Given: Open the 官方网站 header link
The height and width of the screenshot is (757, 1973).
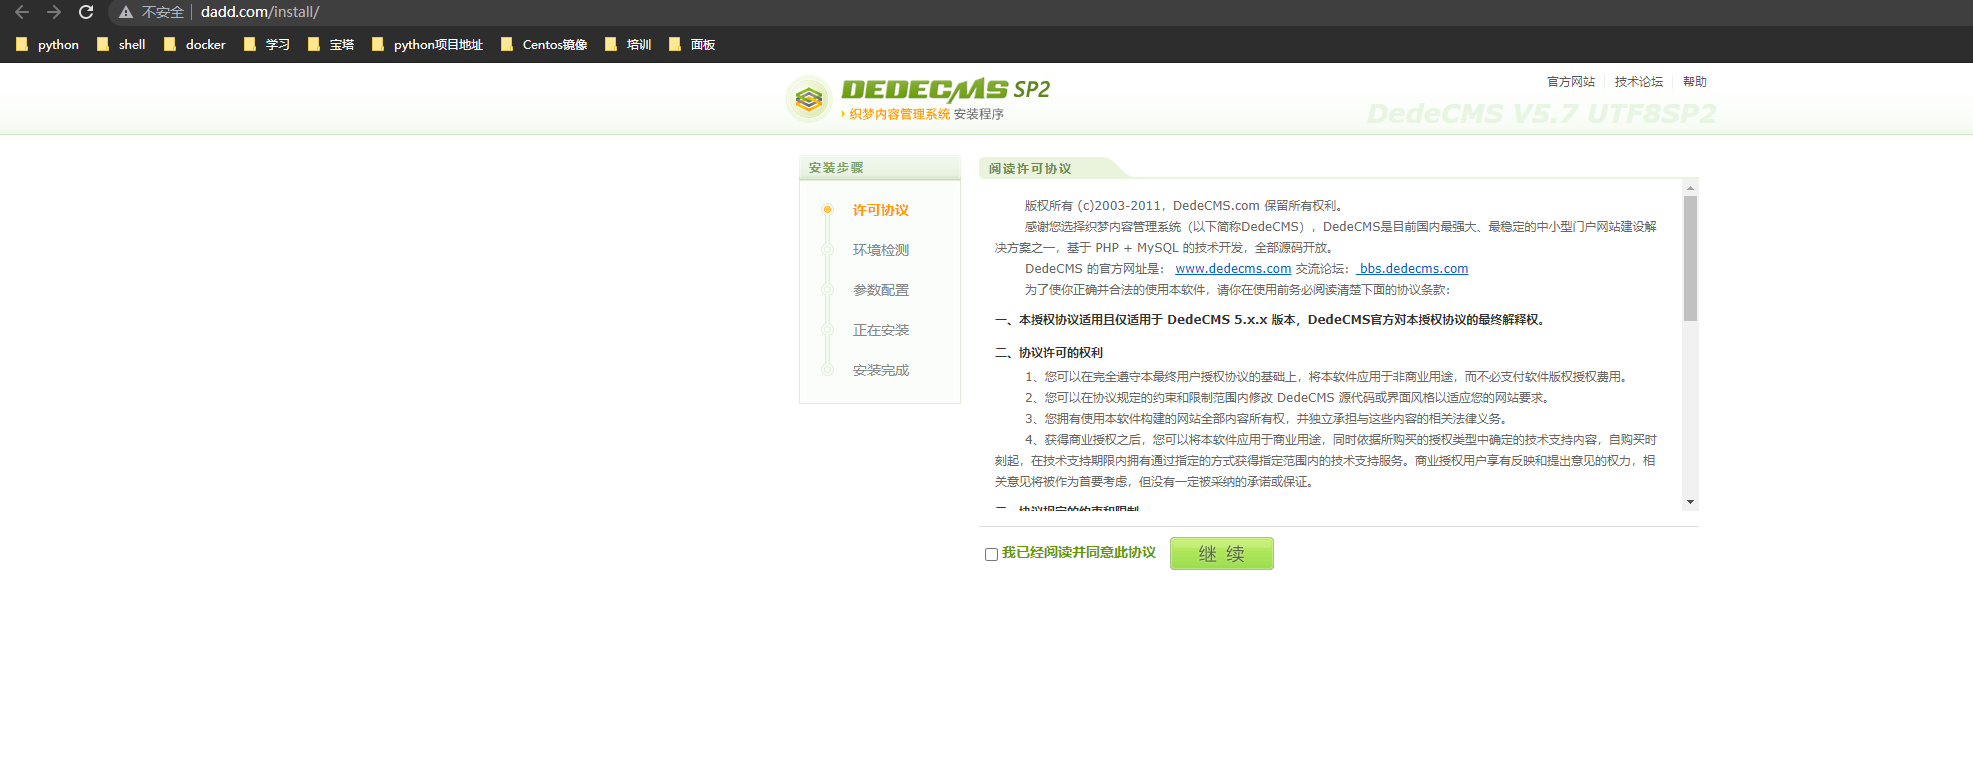Looking at the screenshot, I should point(1571,82).
